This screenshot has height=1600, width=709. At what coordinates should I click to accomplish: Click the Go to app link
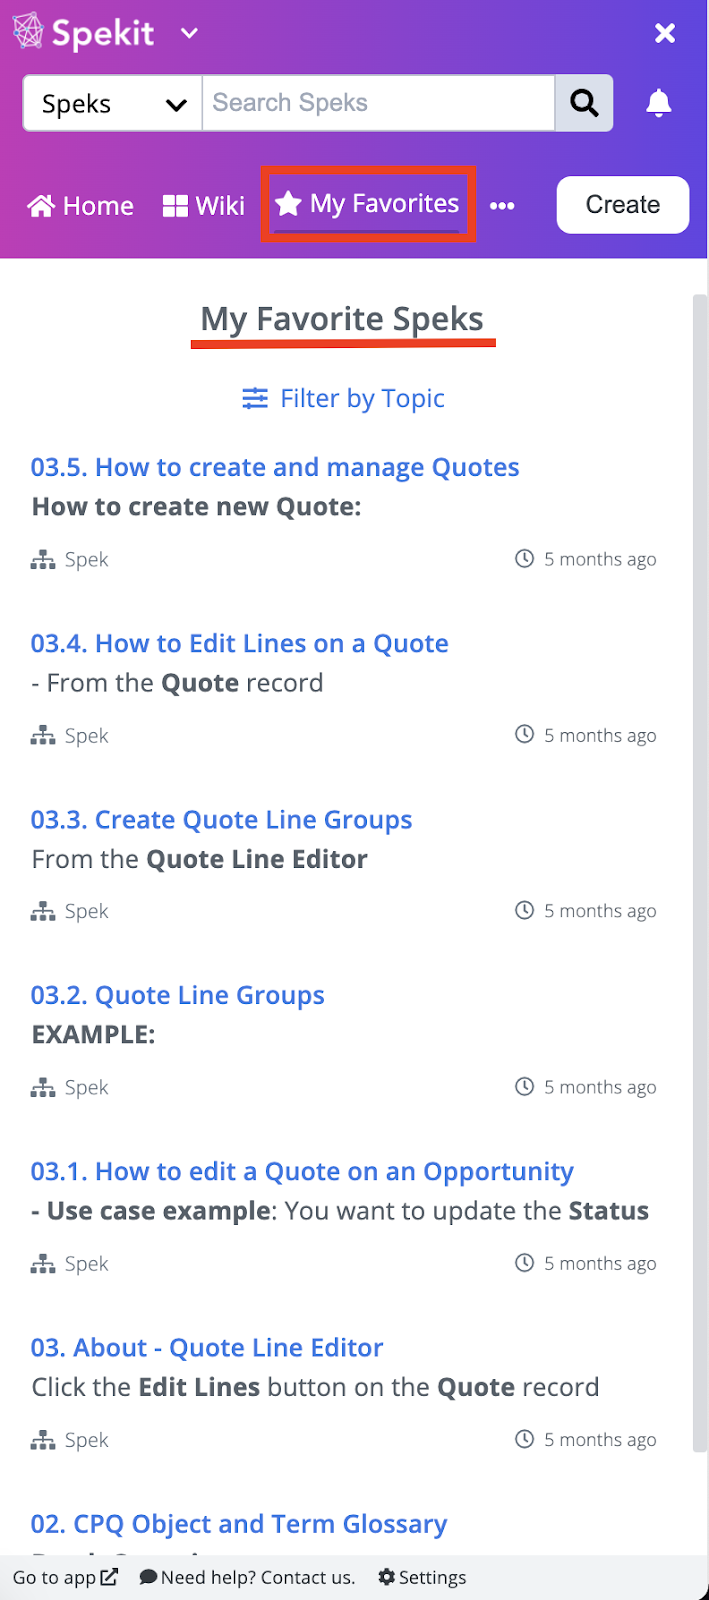65,1577
